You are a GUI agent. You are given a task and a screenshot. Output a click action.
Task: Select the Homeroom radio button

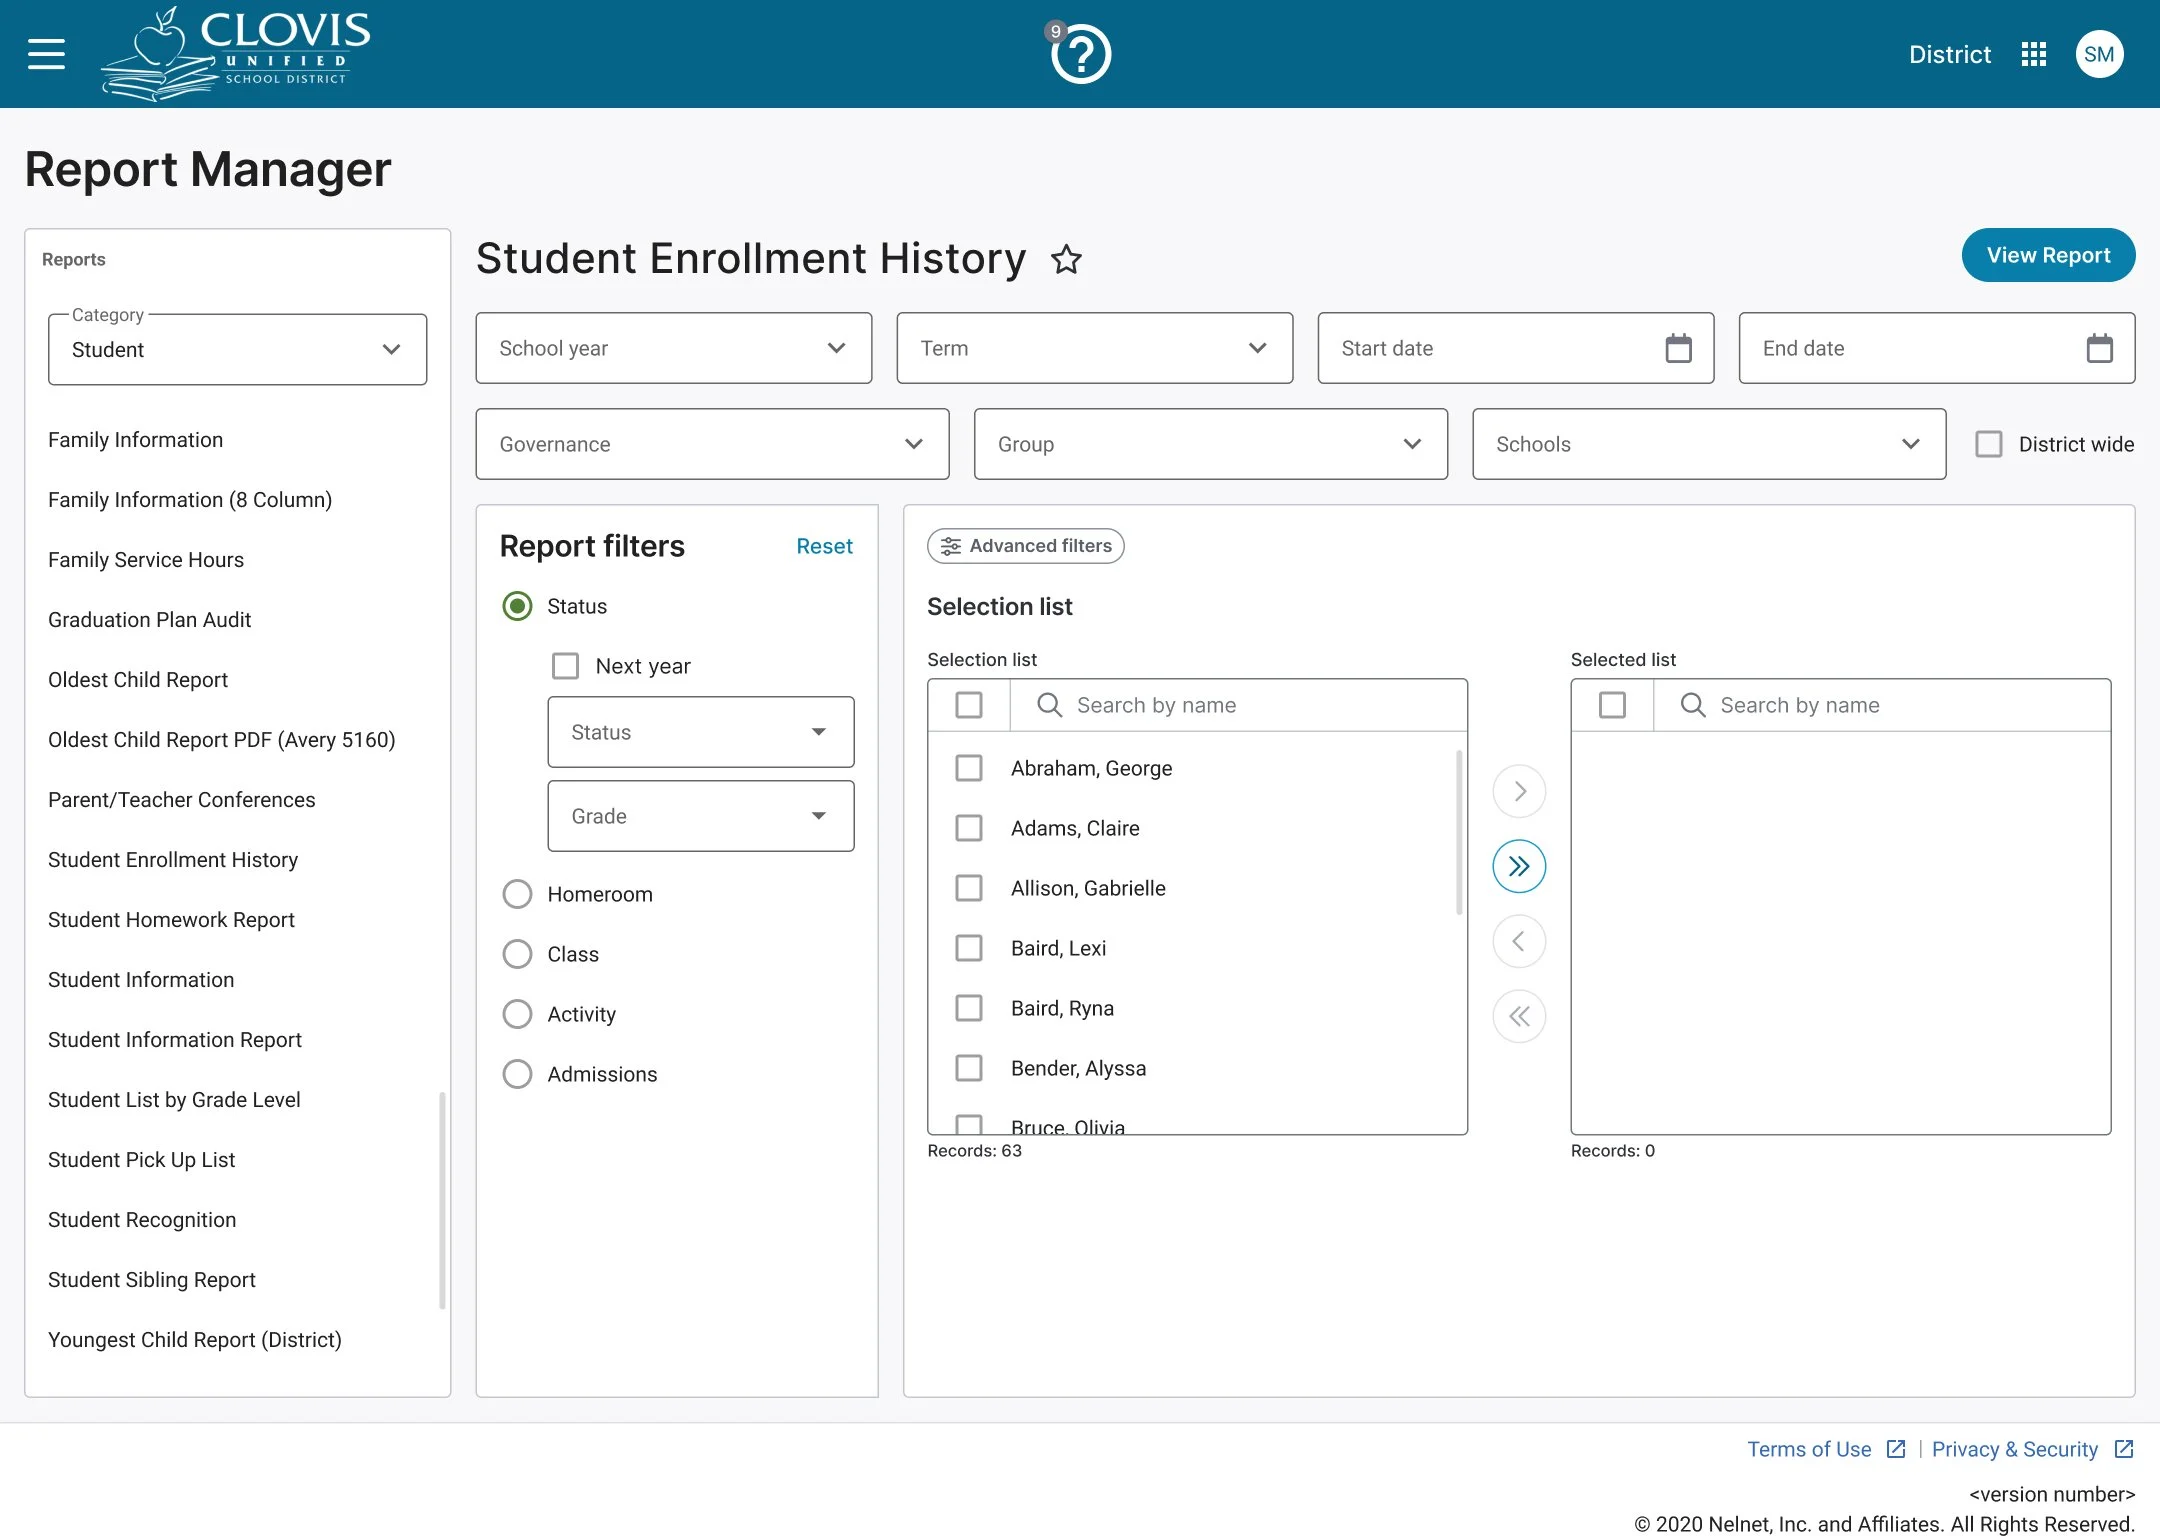tap(517, 894)
